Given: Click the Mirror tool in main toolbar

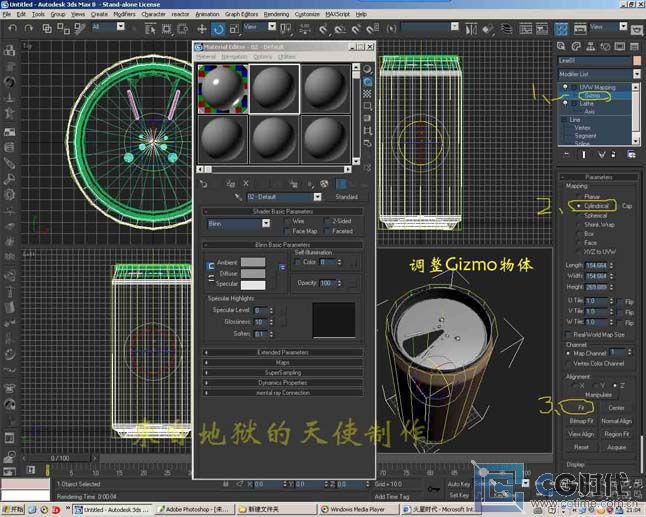Looking at the screenshot, I should [471, 29].
